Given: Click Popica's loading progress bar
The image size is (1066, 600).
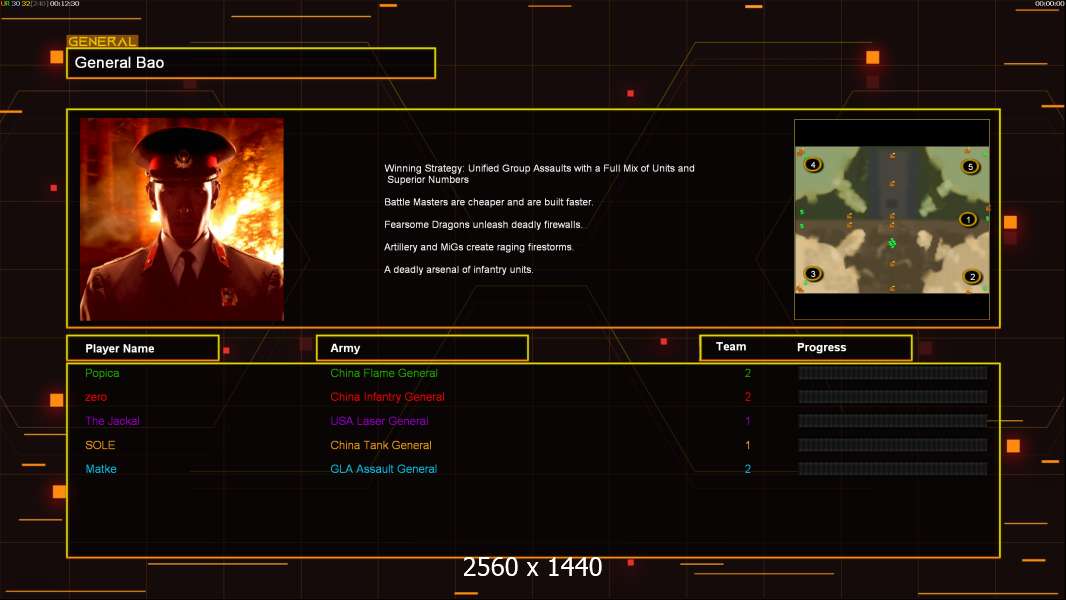Looking at the screenshot, I should coord(893,372).
